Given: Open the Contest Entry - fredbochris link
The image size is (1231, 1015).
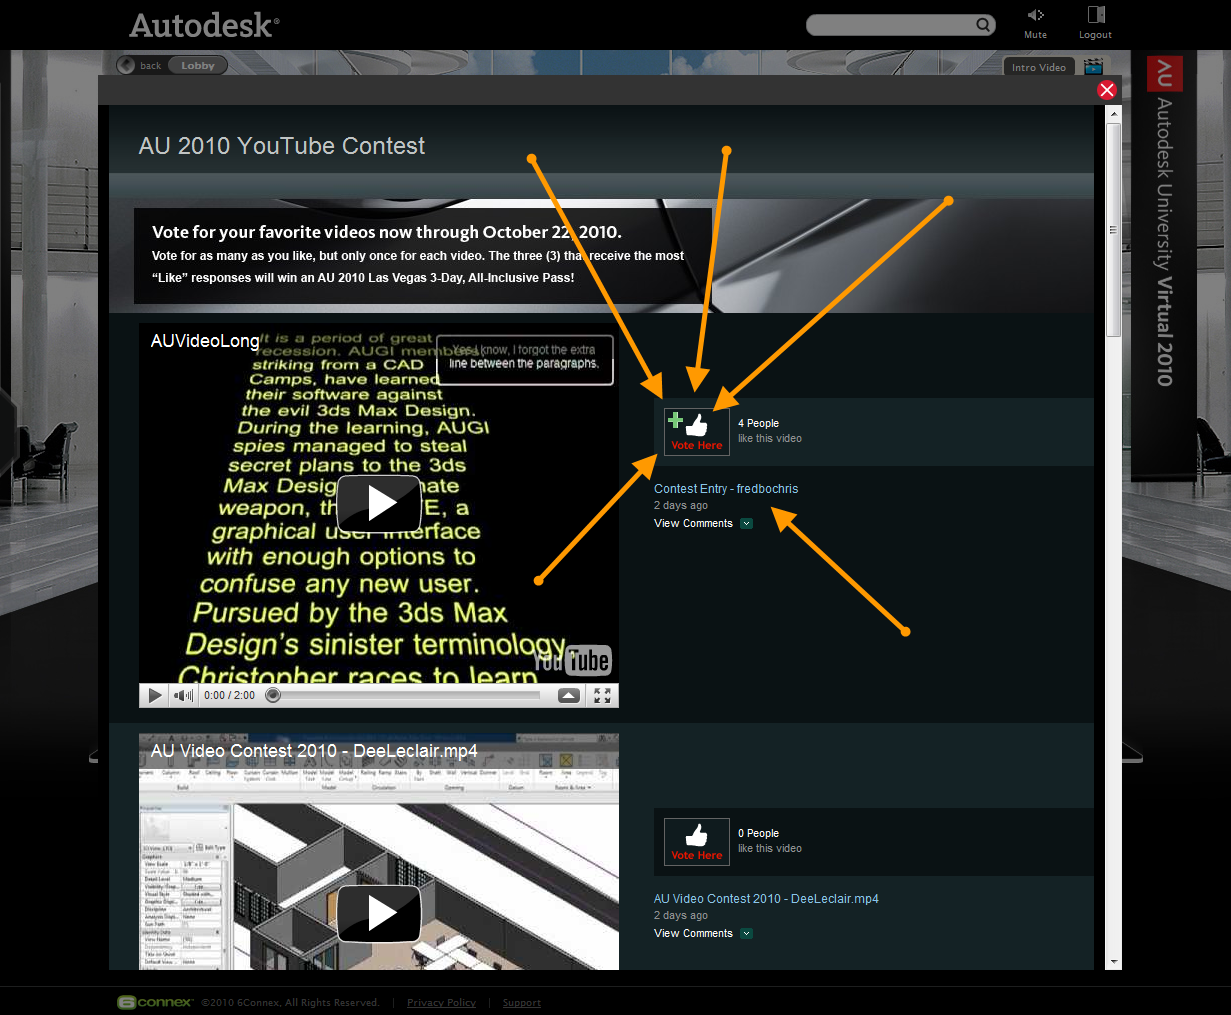Looking at the screenshot, I should (x=726, y=489).
